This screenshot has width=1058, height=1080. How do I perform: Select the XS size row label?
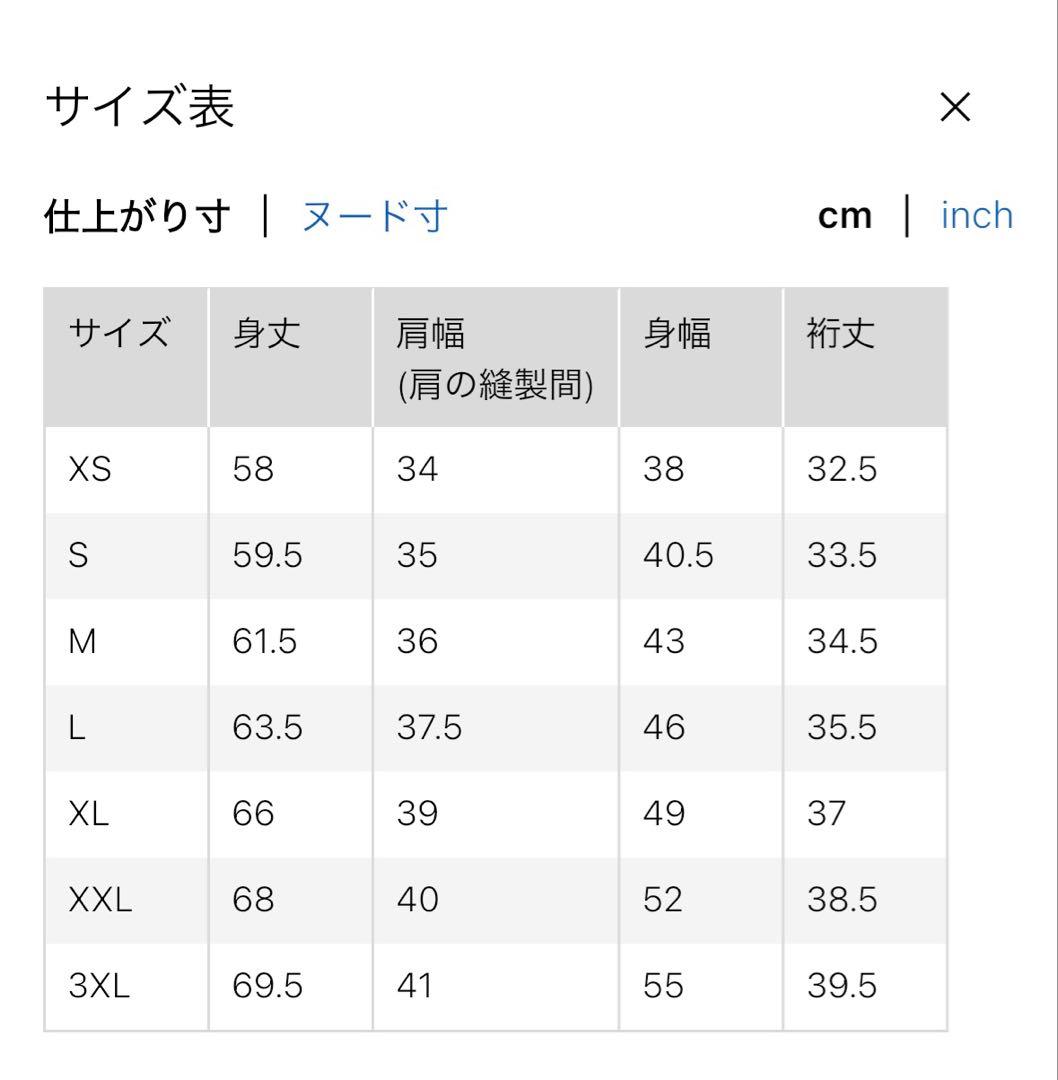point(90,470)
